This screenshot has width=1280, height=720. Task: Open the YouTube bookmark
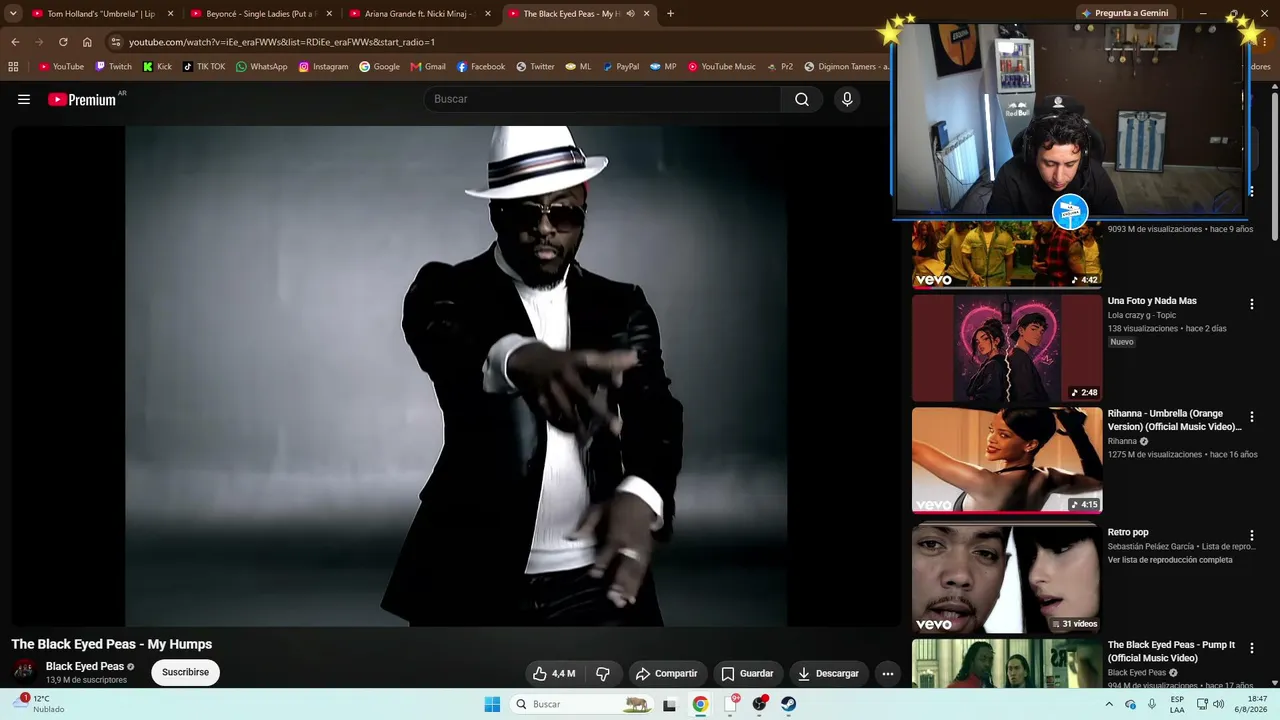click(x=61, y=67)
